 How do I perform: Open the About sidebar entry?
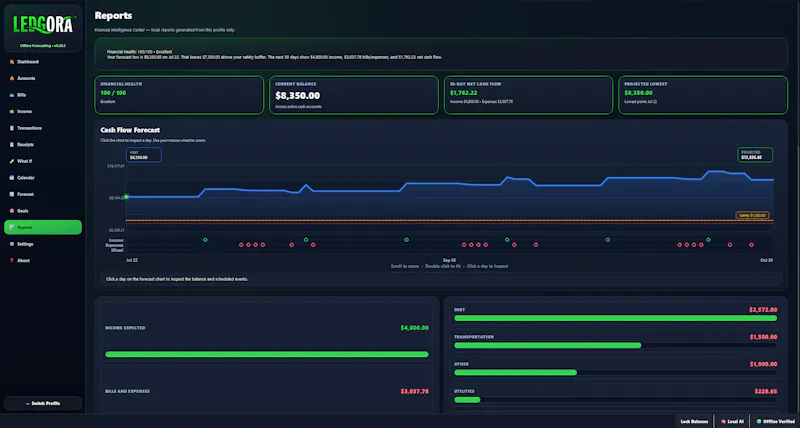[43, 261]
